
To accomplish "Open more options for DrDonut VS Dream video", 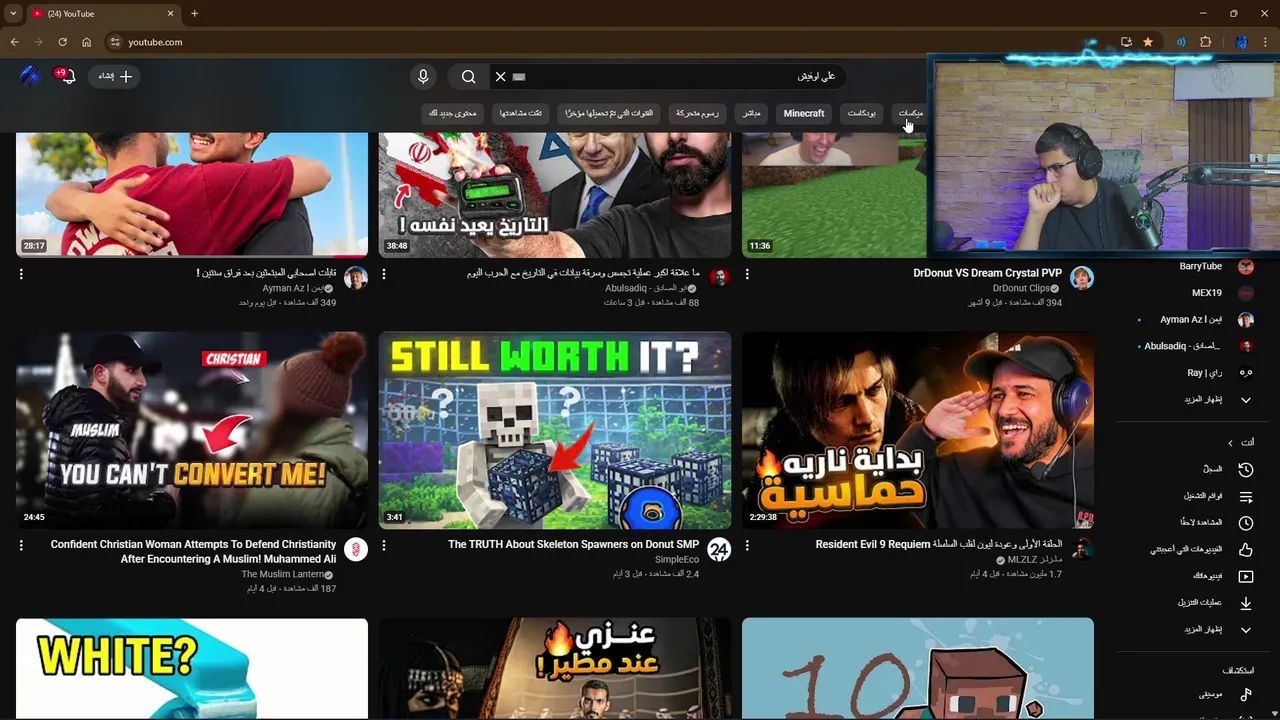I will (747, 274).
